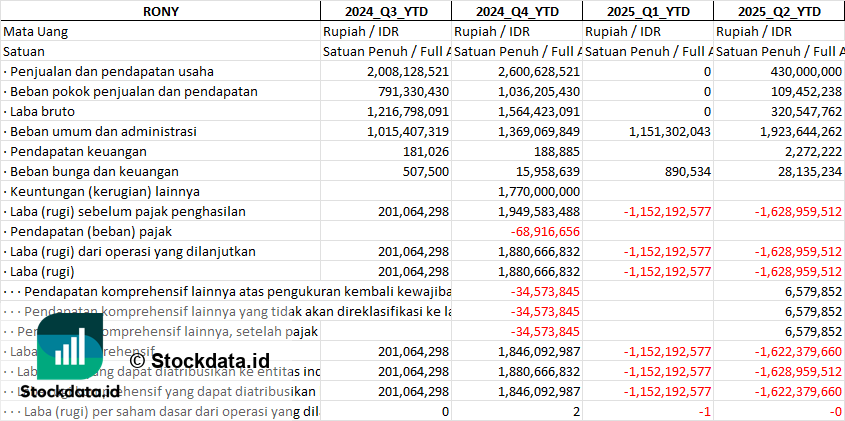845x421 pixels.
Task: Click cell value 15,958,639
Action: point(550,171)
